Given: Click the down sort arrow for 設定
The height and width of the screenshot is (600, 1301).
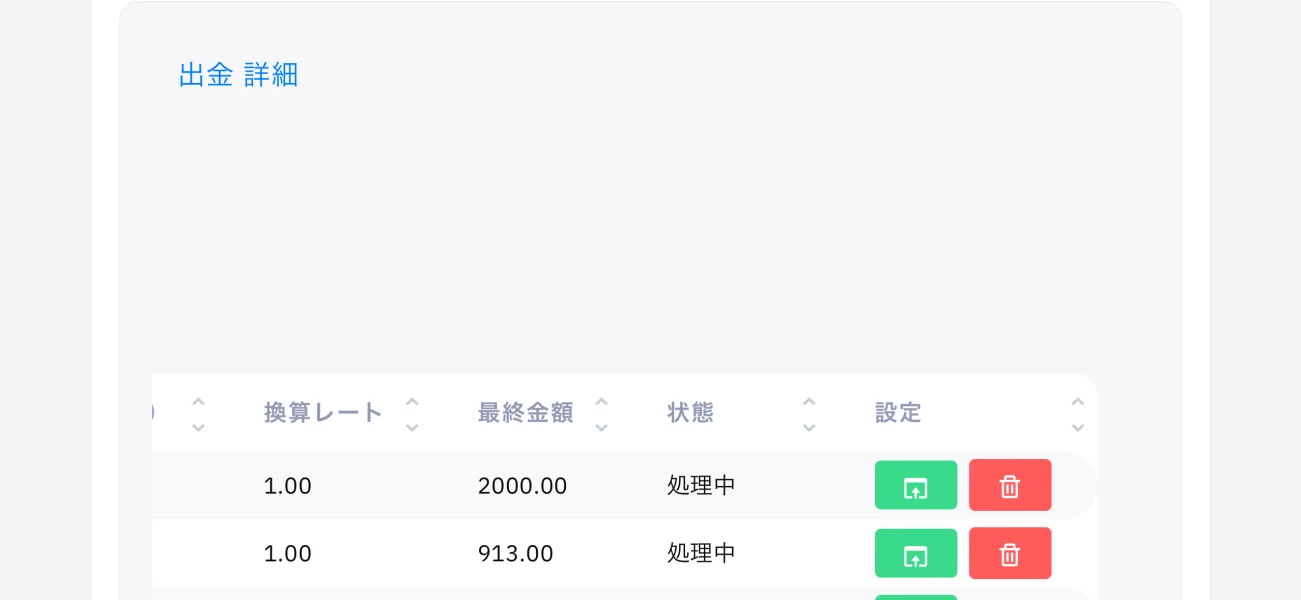Looking at the screenshot, I should click(x=1077, y=427).
